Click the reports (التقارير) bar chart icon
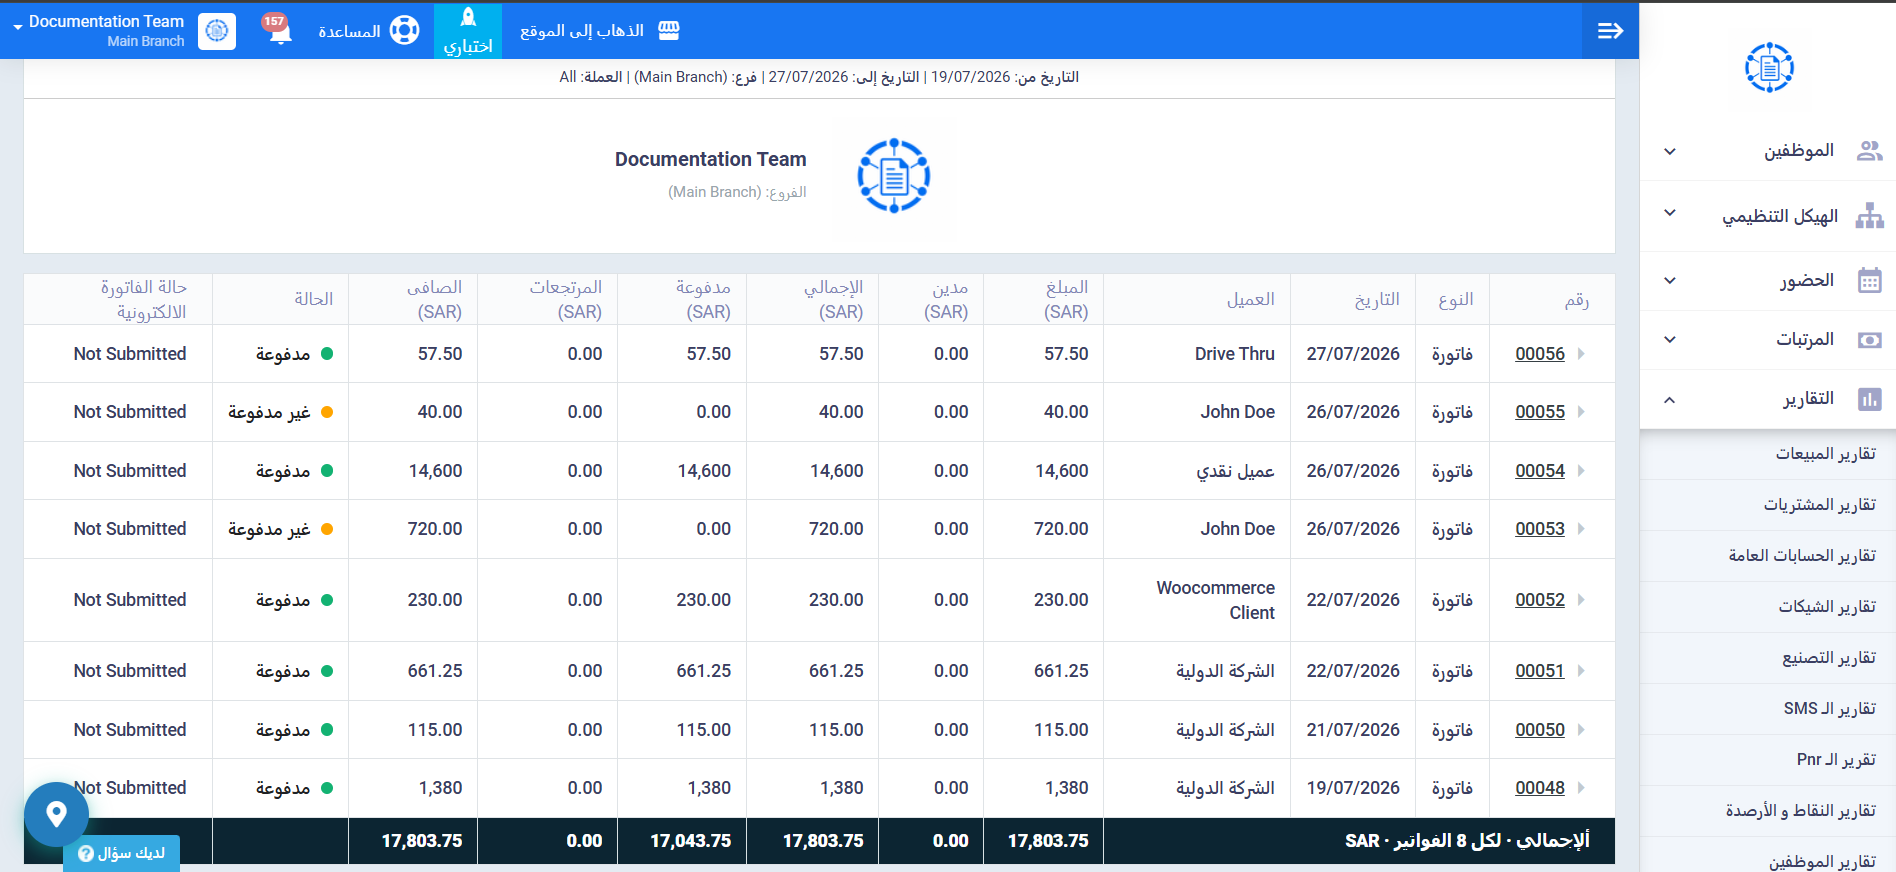Viewport: 1896px width, 872px height. click(x=1869, y=399)
